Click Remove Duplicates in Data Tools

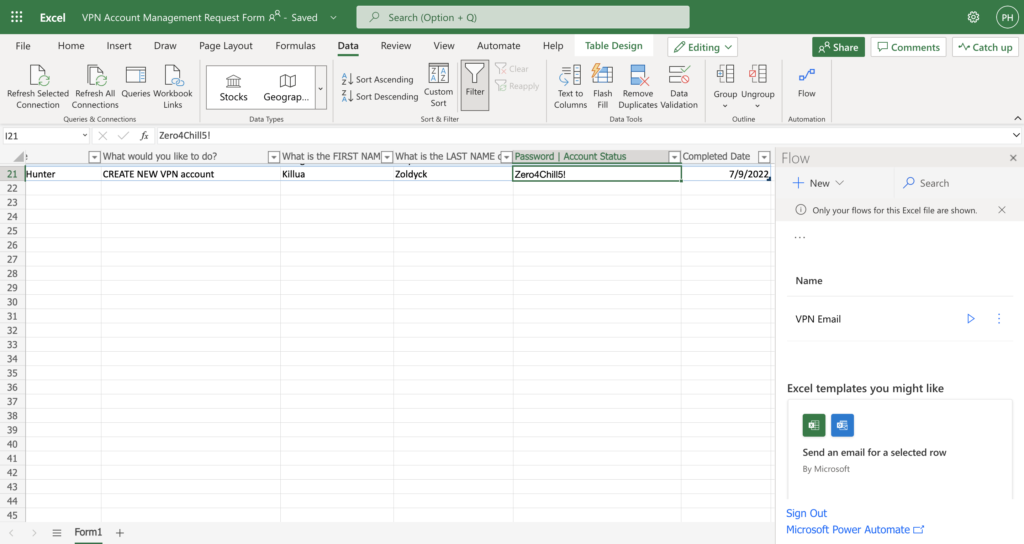[x=638, y=84]
